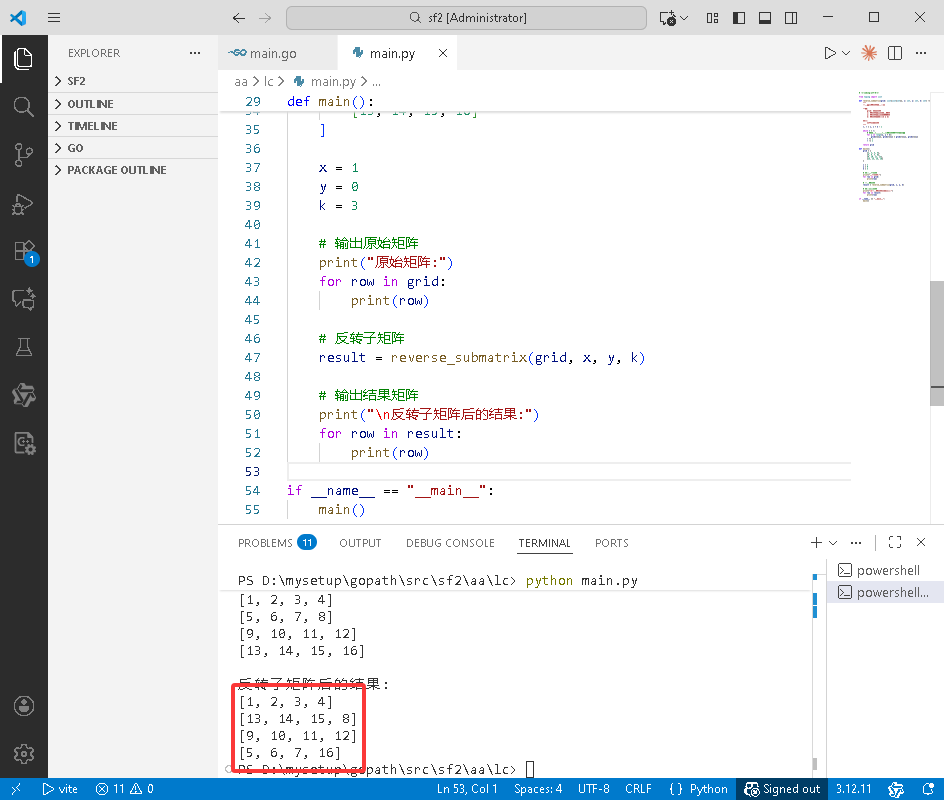
Task: Click the status bar notifications bell
Action: tap(928, 789)
